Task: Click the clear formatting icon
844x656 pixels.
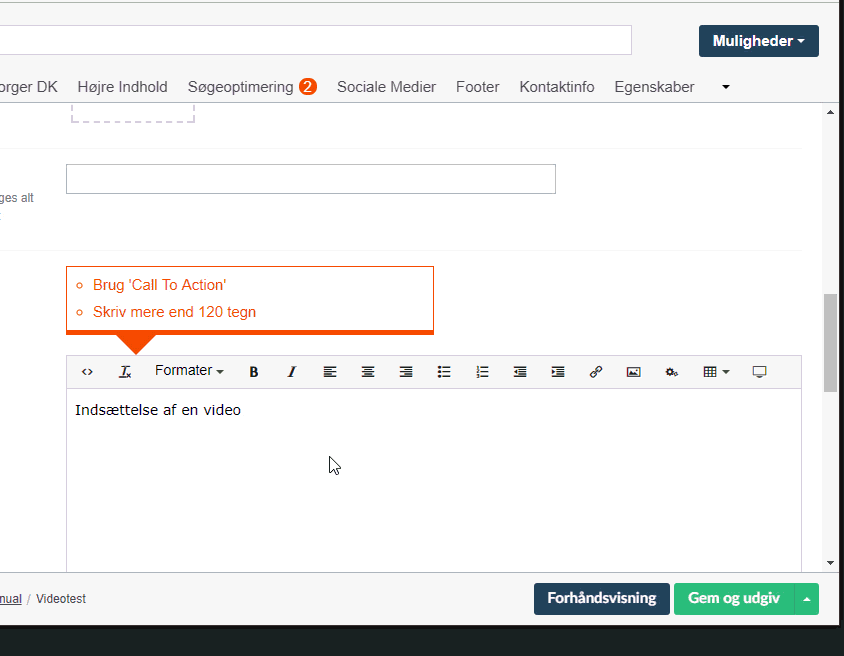Action: 125,372
